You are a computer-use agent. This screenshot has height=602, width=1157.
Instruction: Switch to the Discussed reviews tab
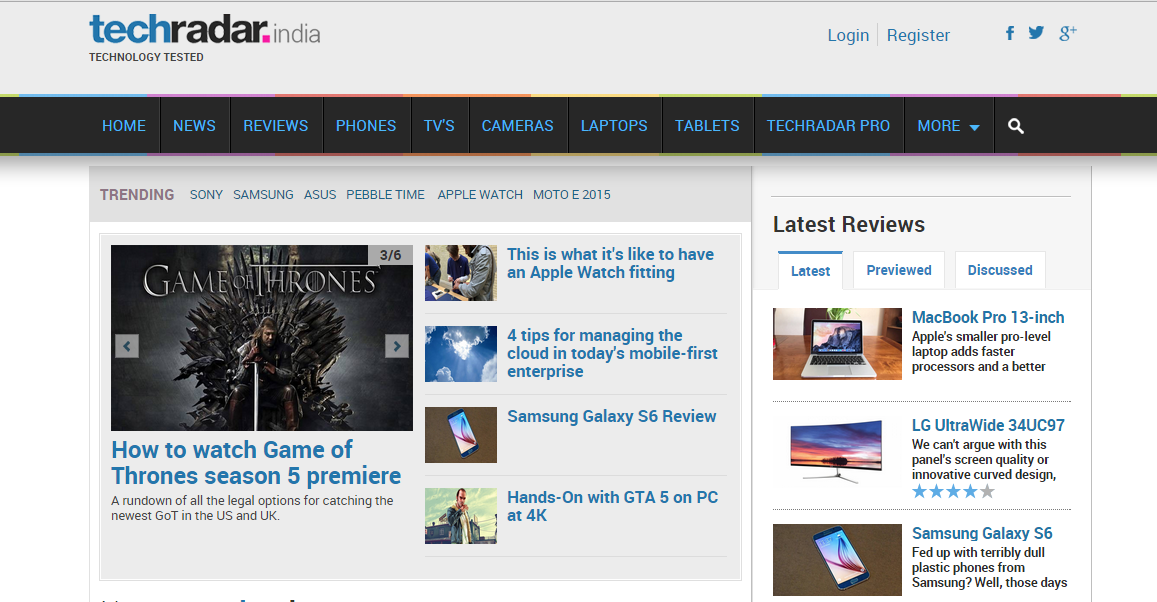click(x=1000, y=270)
